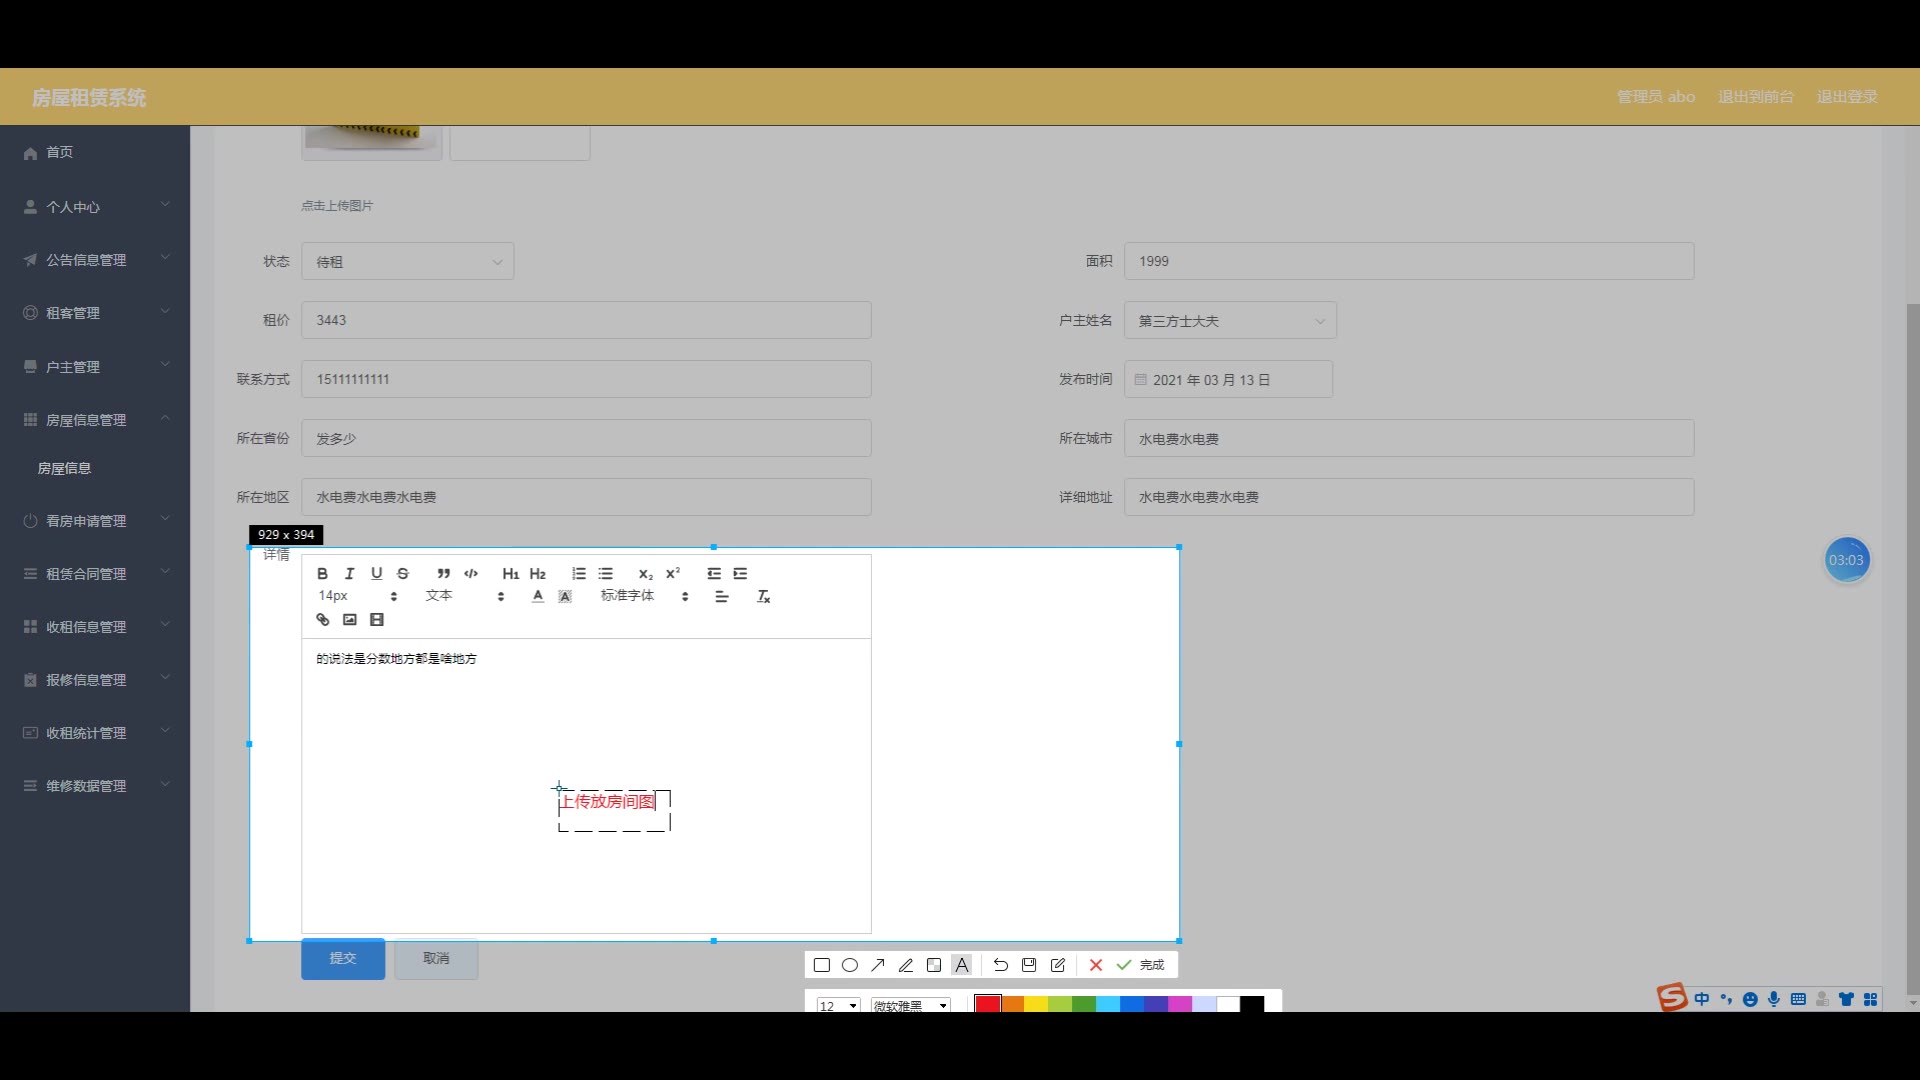This screenshot has height=1080, width=1920.
Task: Click the insert image icon in editor
Action: 349,620
